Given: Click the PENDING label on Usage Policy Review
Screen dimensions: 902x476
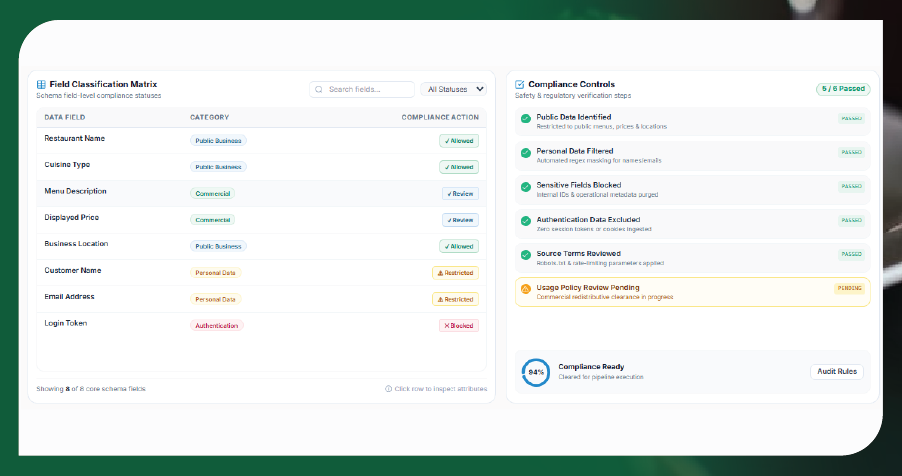Looking at the screenshot, I should click(x=850, y=288).
